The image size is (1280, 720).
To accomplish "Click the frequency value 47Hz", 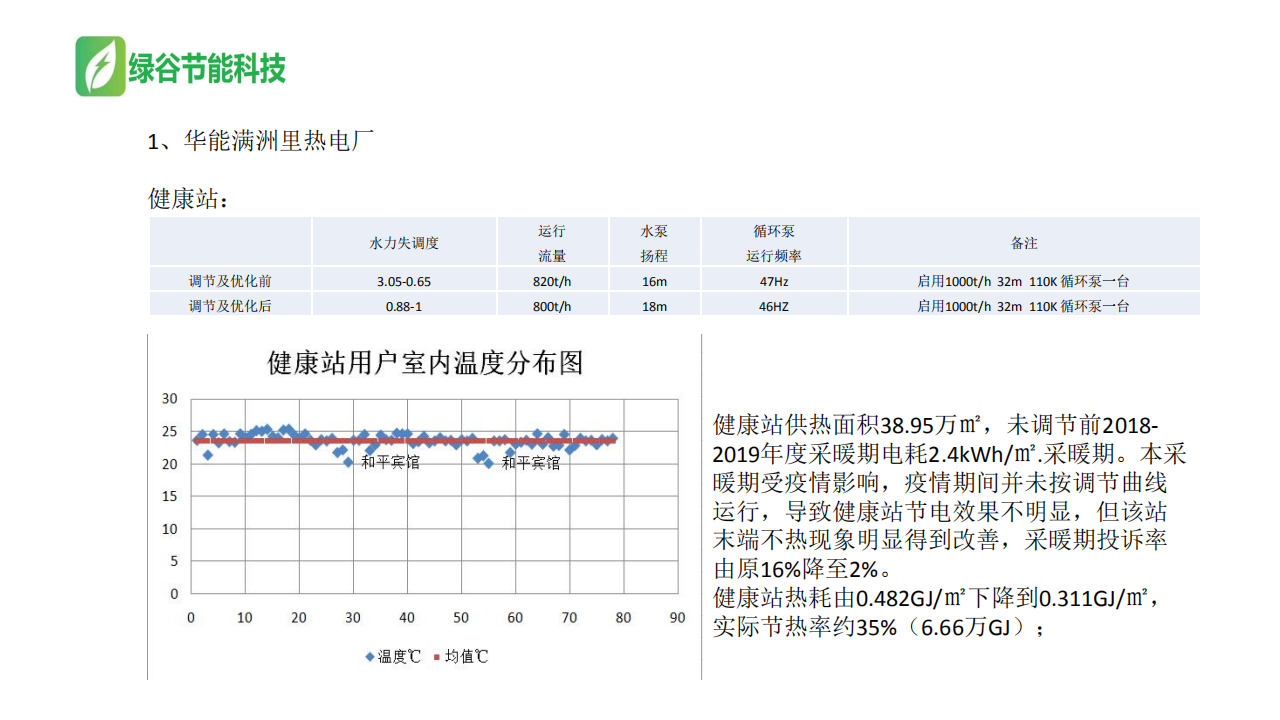I will (x=774, y=282).
